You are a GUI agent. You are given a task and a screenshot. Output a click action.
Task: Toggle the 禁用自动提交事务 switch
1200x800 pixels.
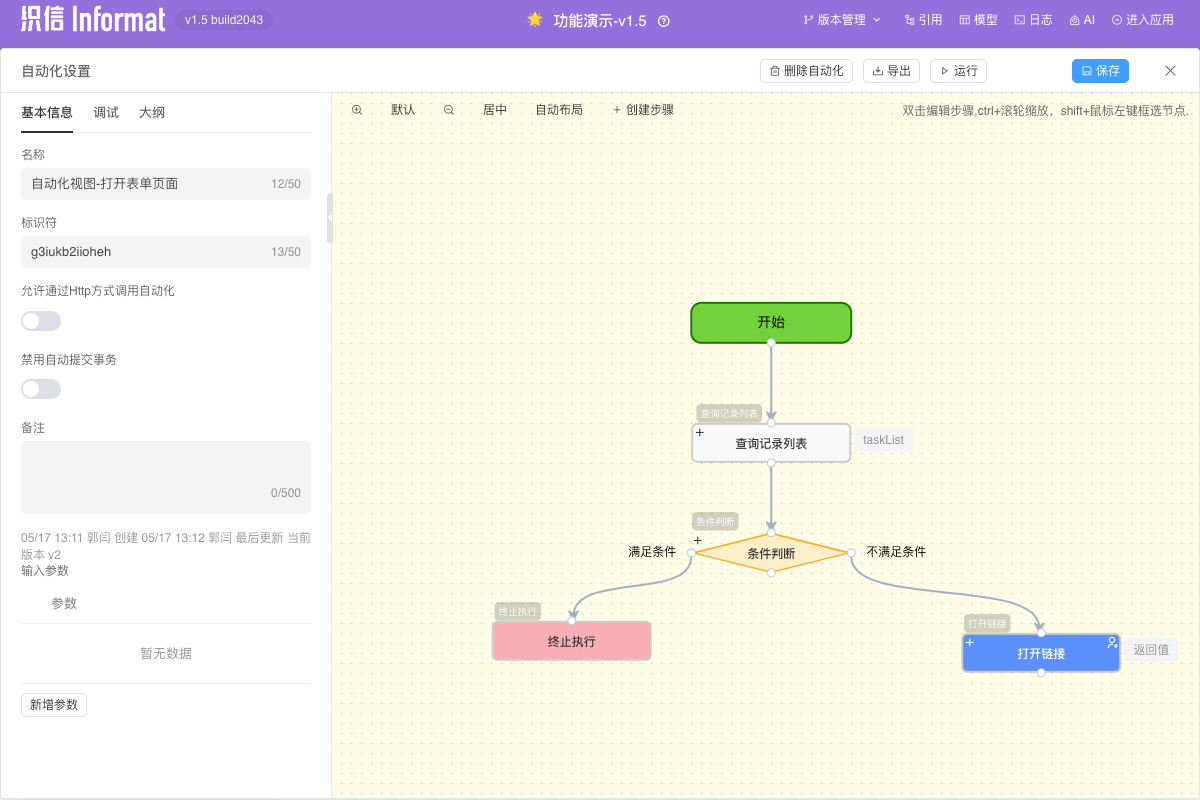pos(41,389)
